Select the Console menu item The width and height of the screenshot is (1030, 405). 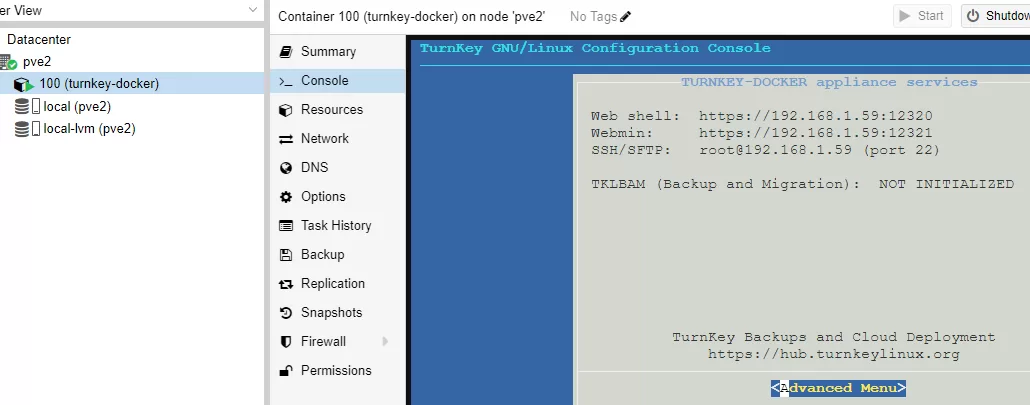click(x=338, y=81)
